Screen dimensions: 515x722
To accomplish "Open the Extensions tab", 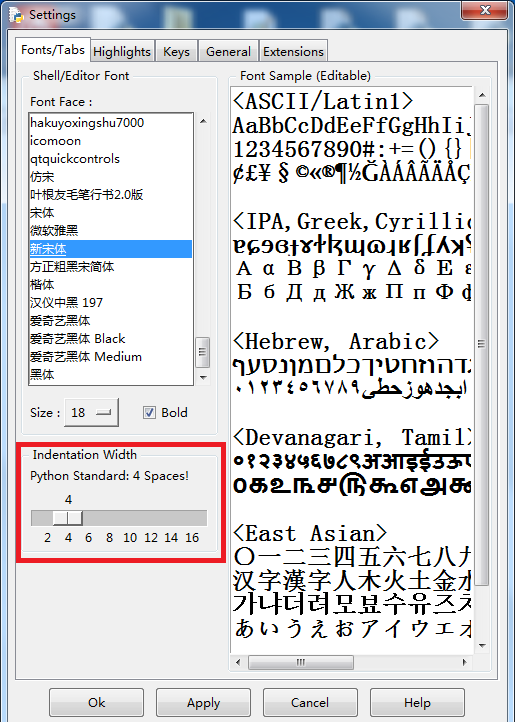I will coord(293,51).
